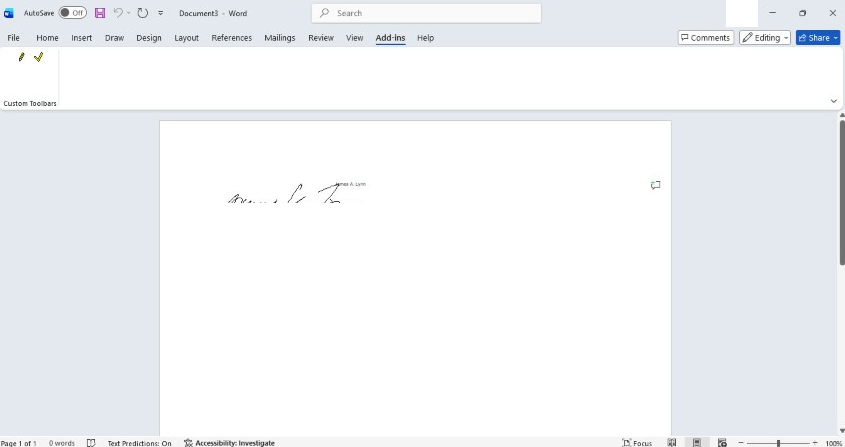
Task: Open the Undo history dropdown arrow
Action: [129, 13]
